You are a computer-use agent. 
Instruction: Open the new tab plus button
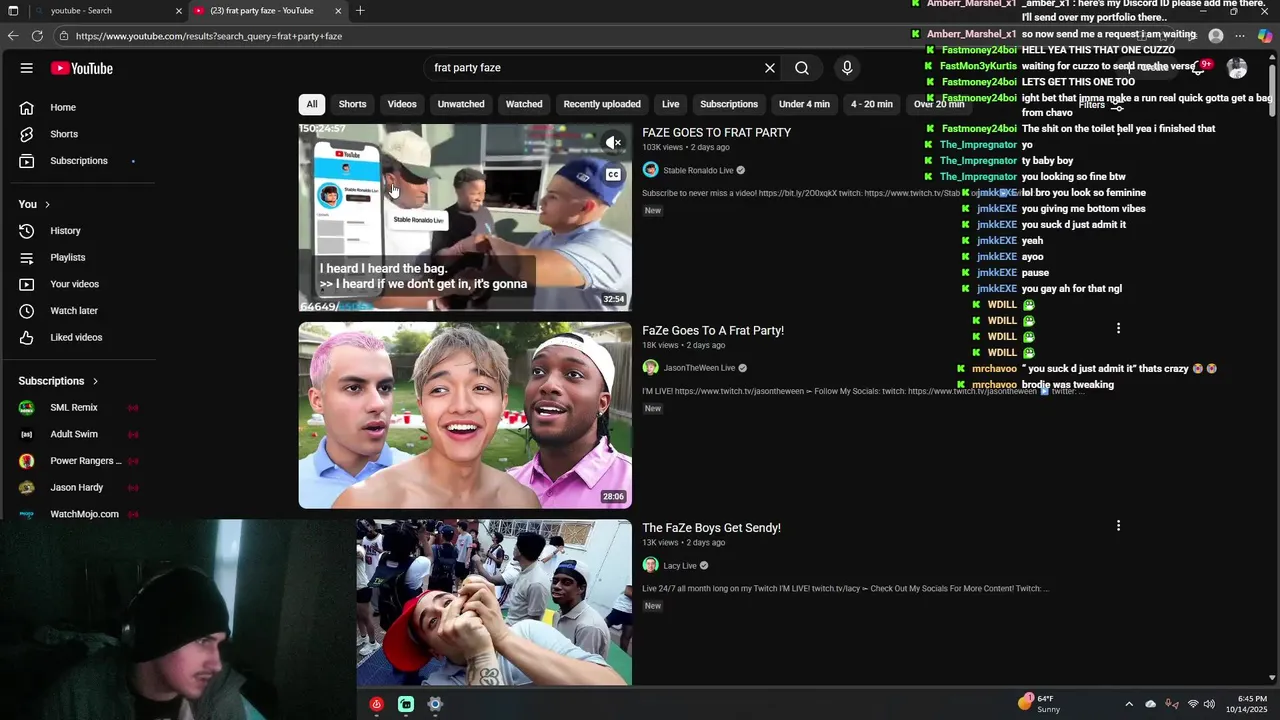coord(360,11)
